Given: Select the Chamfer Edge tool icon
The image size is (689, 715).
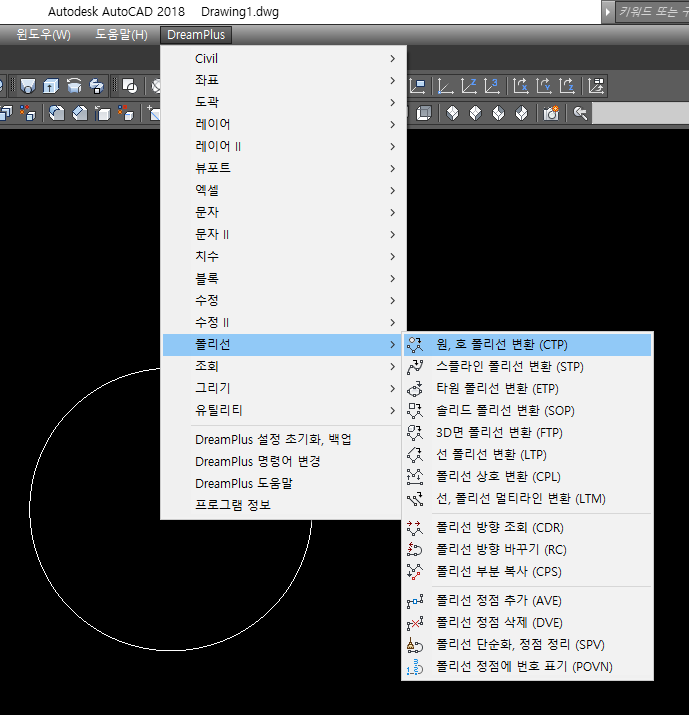Looking at the screenshot, I should 80,113.
